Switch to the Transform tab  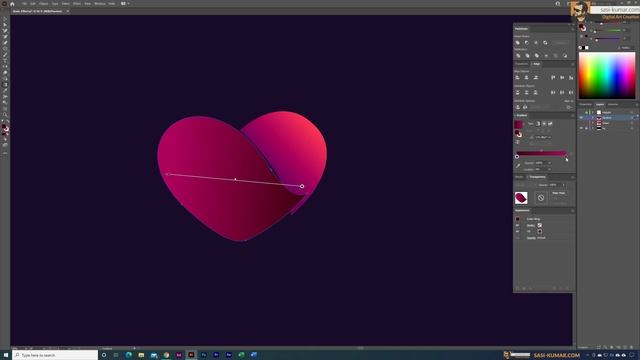pyautogui.click(x=521, y=64)
